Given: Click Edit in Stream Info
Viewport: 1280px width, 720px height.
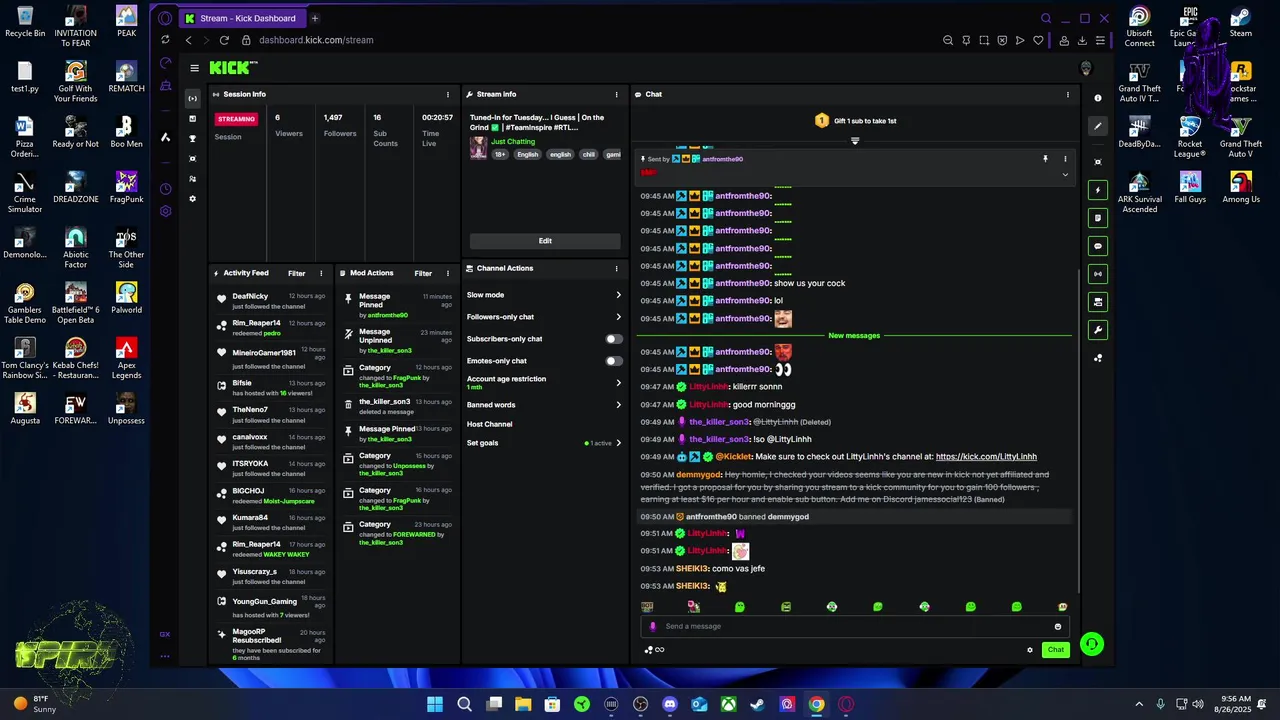Looking at the screenshot, I should [545, 241].
